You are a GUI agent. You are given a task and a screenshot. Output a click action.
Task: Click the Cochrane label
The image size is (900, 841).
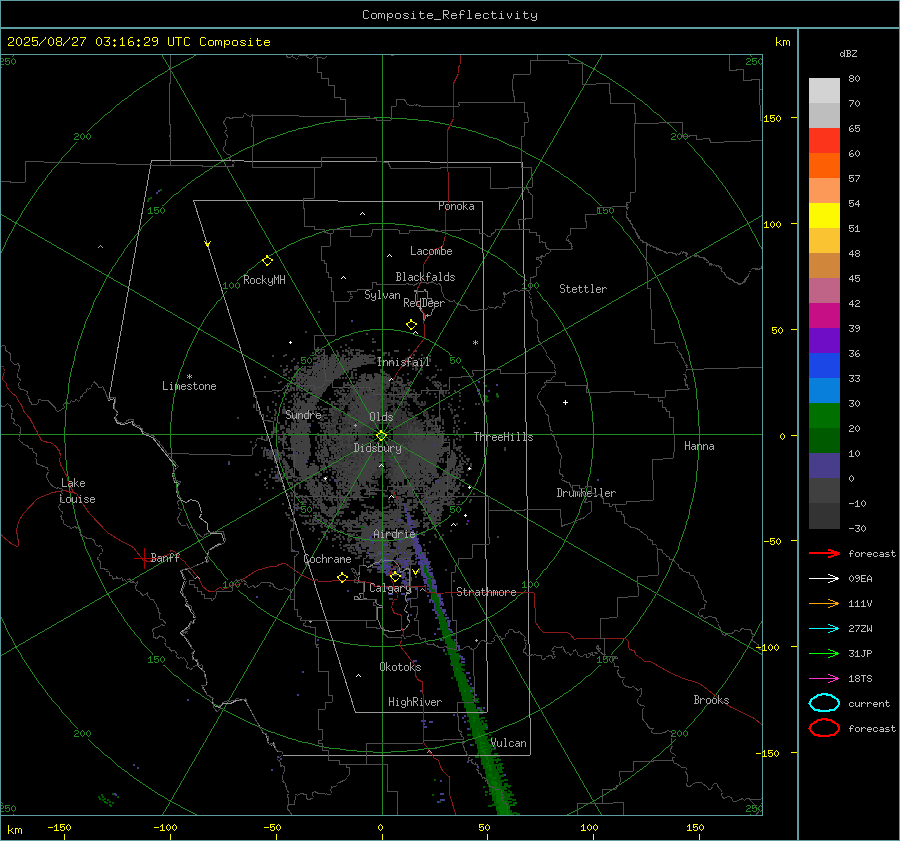point(327,559)
